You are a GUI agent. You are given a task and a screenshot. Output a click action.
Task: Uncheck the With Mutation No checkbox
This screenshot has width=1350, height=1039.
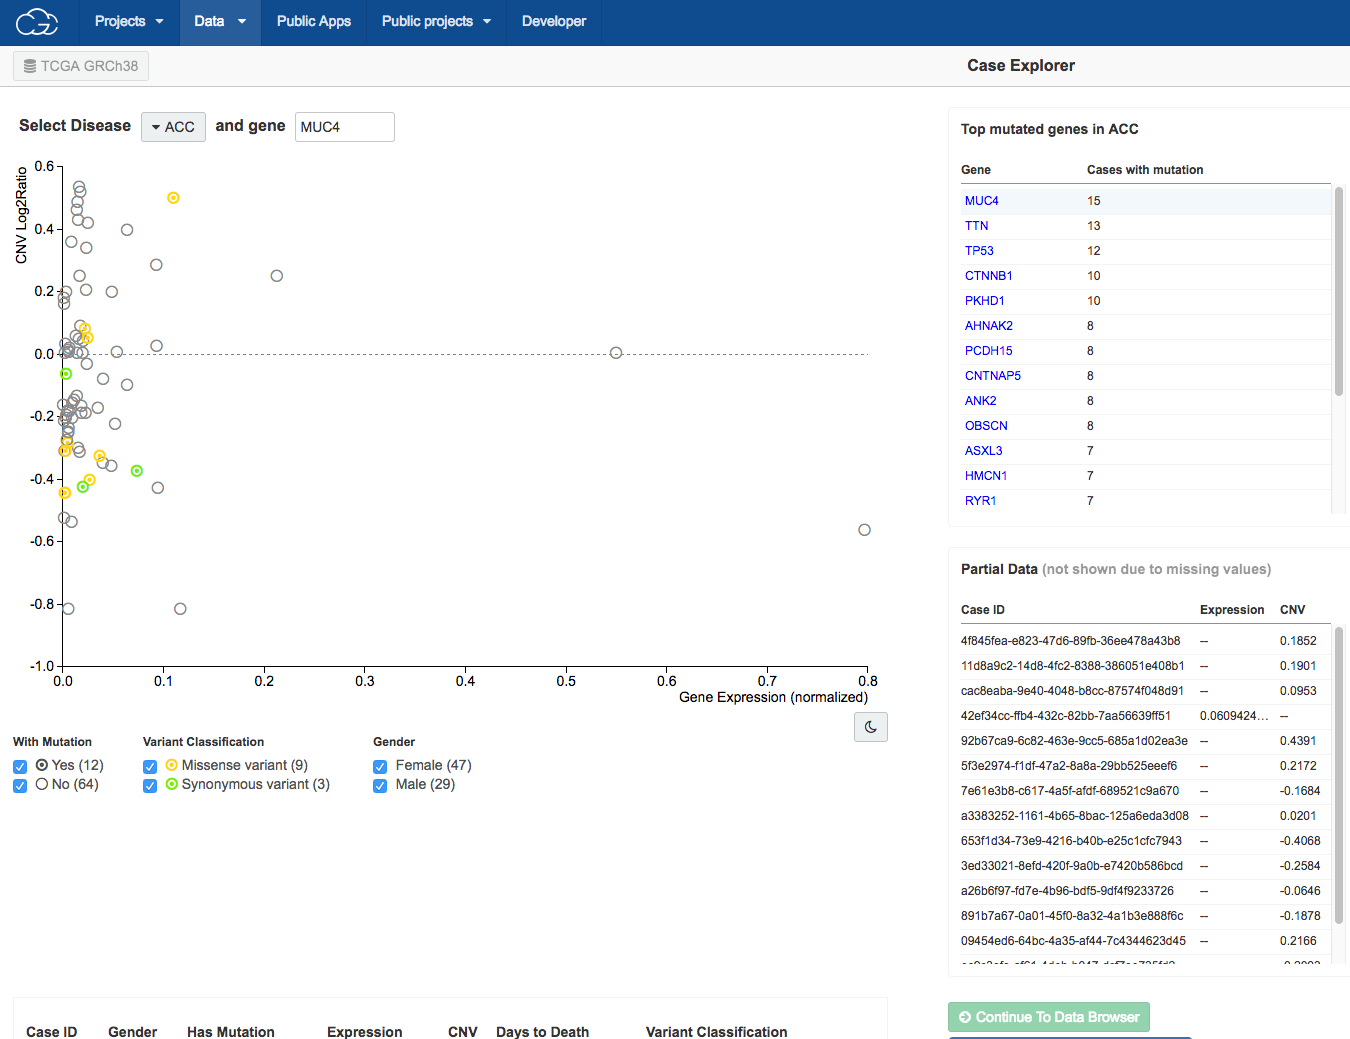pos(20,786)
